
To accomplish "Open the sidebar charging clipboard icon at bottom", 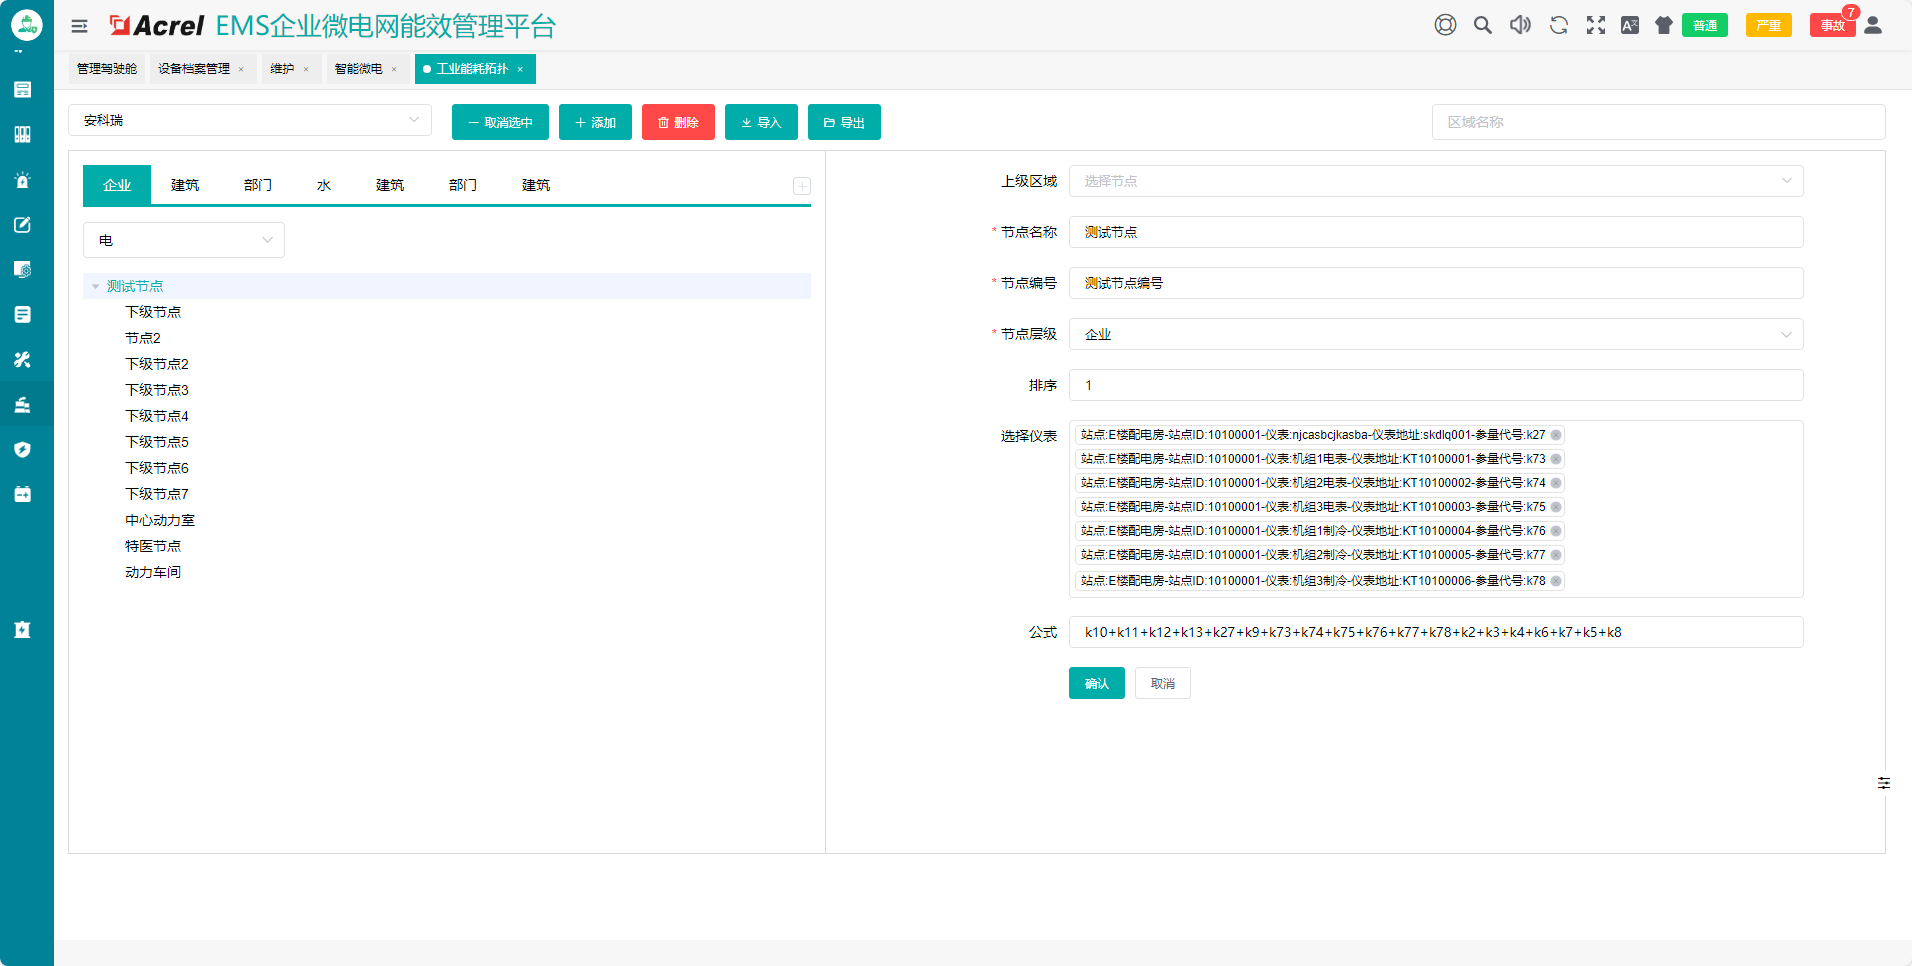I will tap(22, 630).
